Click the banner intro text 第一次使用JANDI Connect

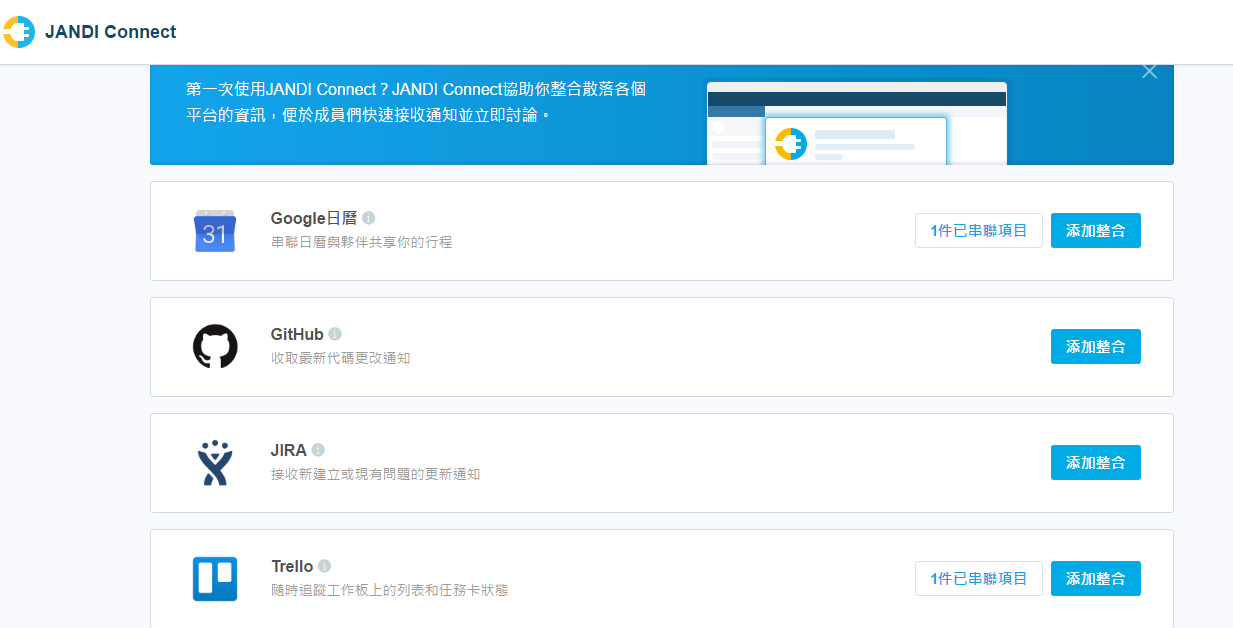(x=416, y=102)
